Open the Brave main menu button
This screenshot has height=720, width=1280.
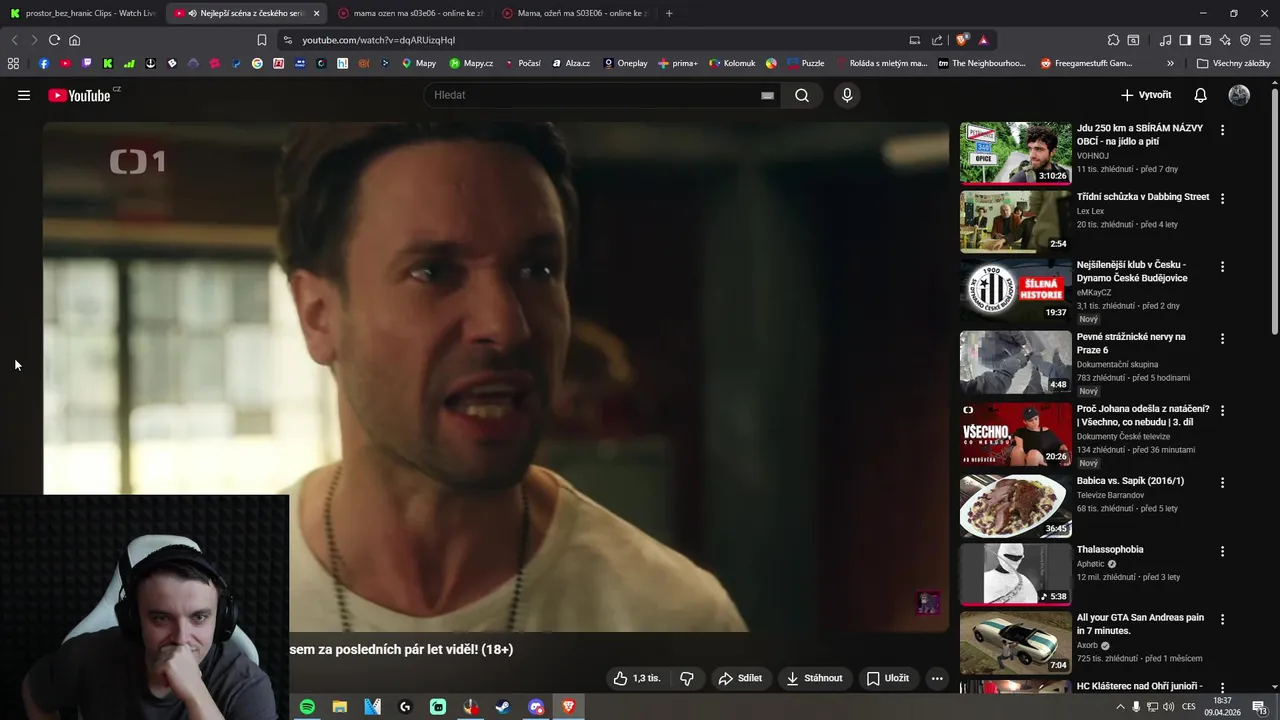[1265, 40]
